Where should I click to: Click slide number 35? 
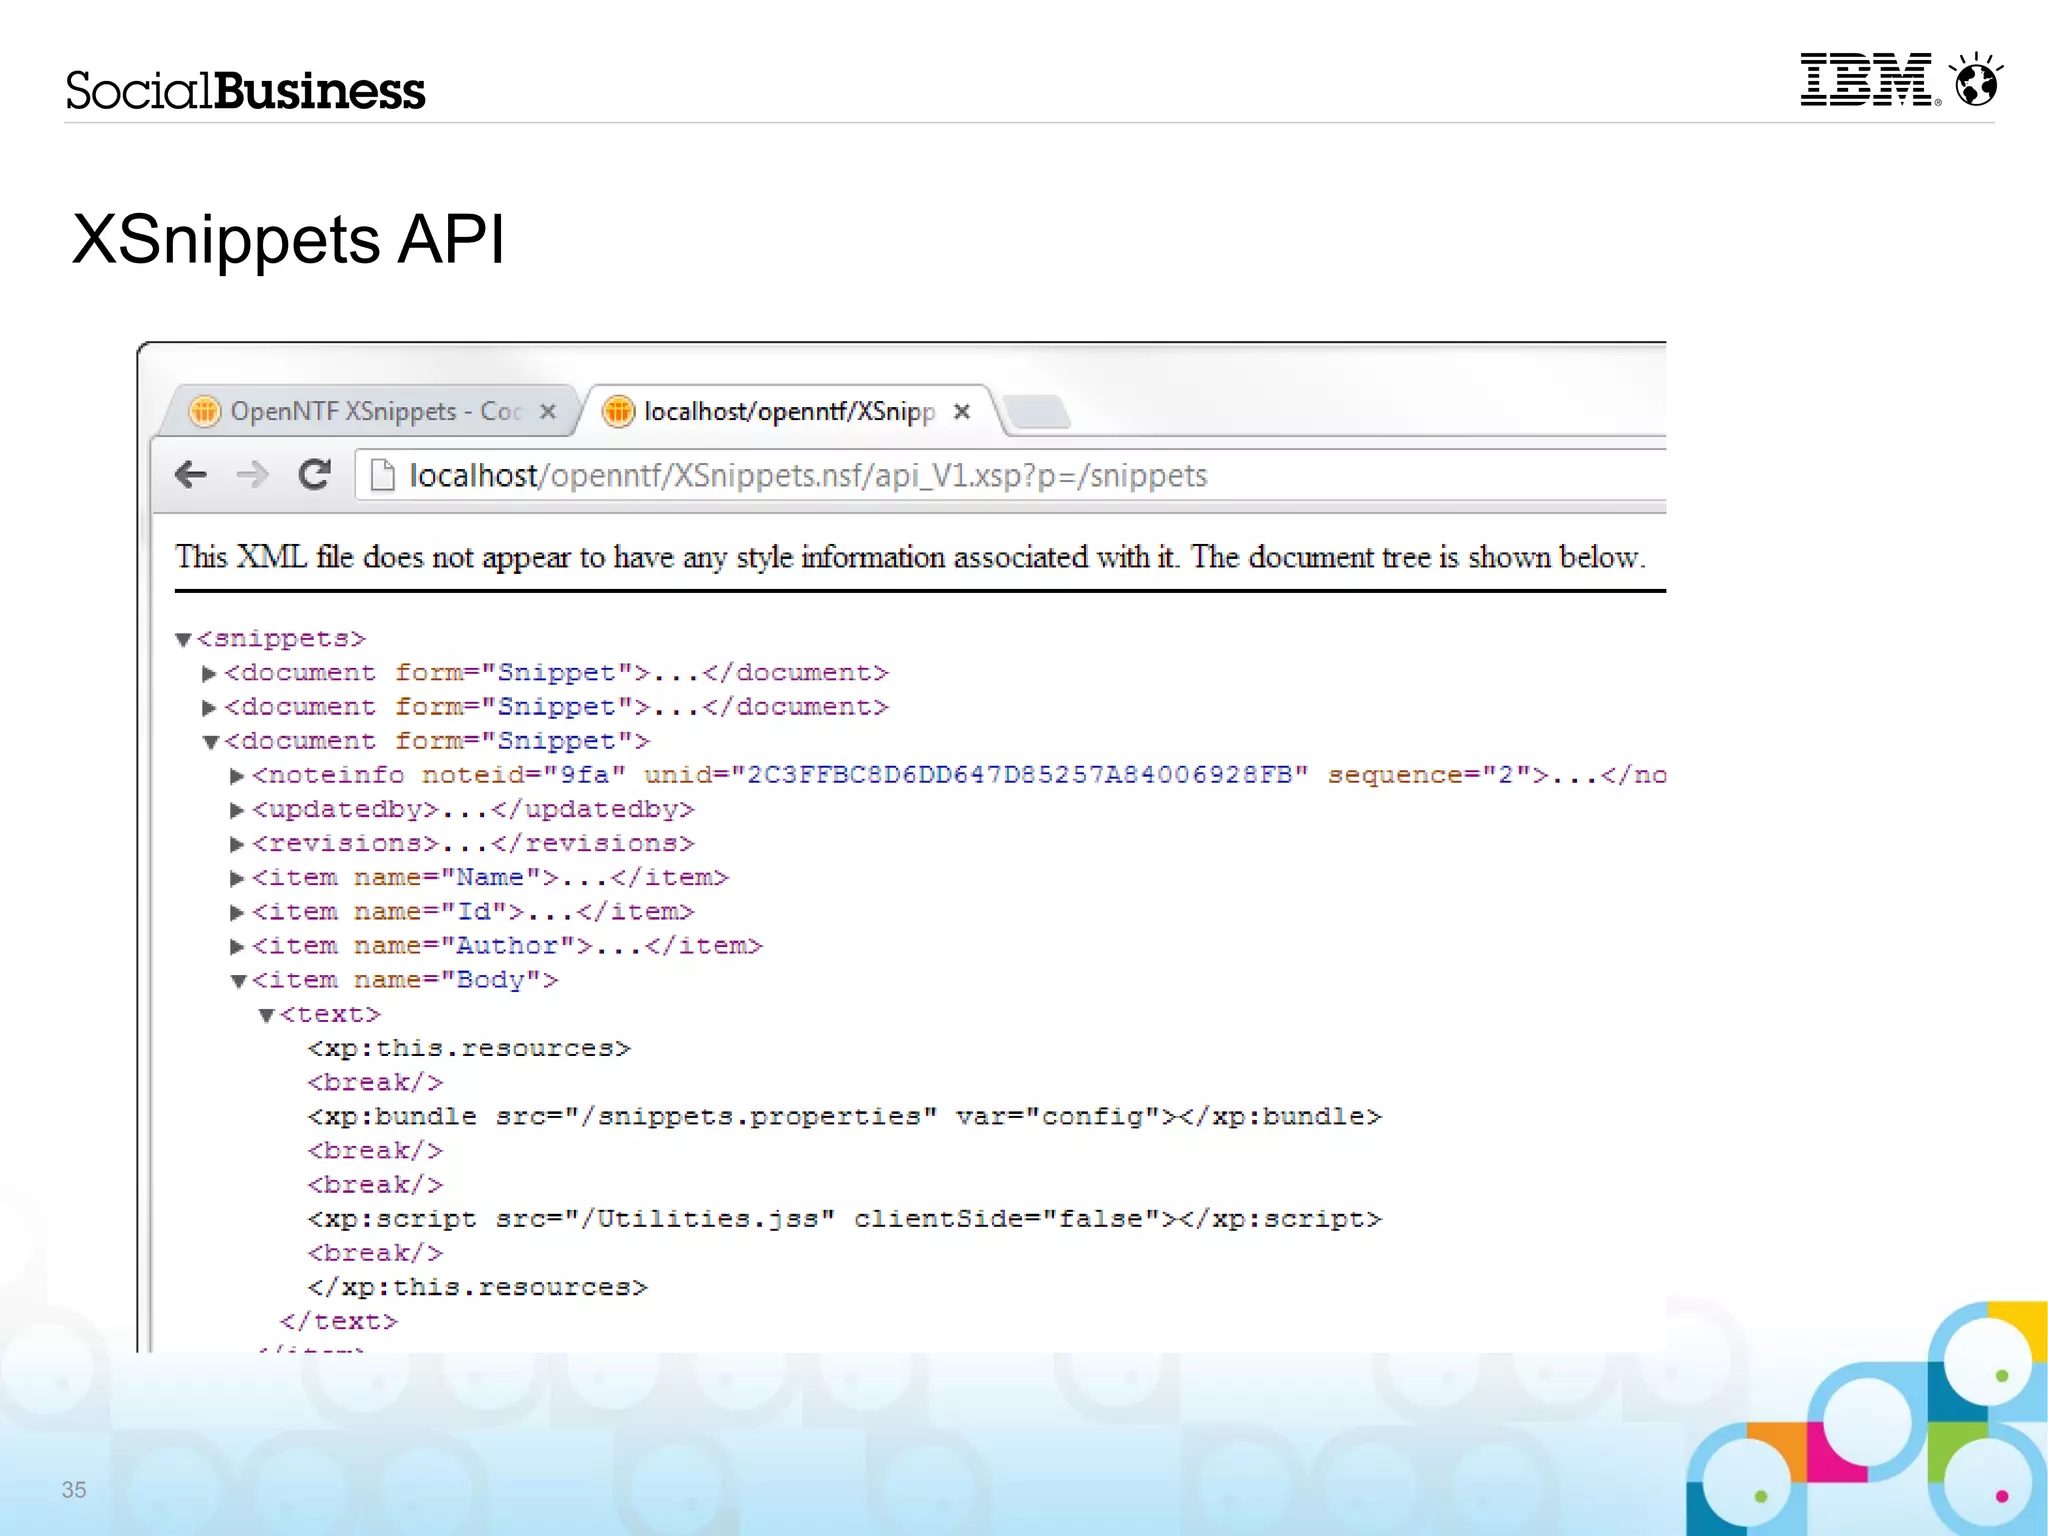pyautogui.click(x=74, y=1489)
